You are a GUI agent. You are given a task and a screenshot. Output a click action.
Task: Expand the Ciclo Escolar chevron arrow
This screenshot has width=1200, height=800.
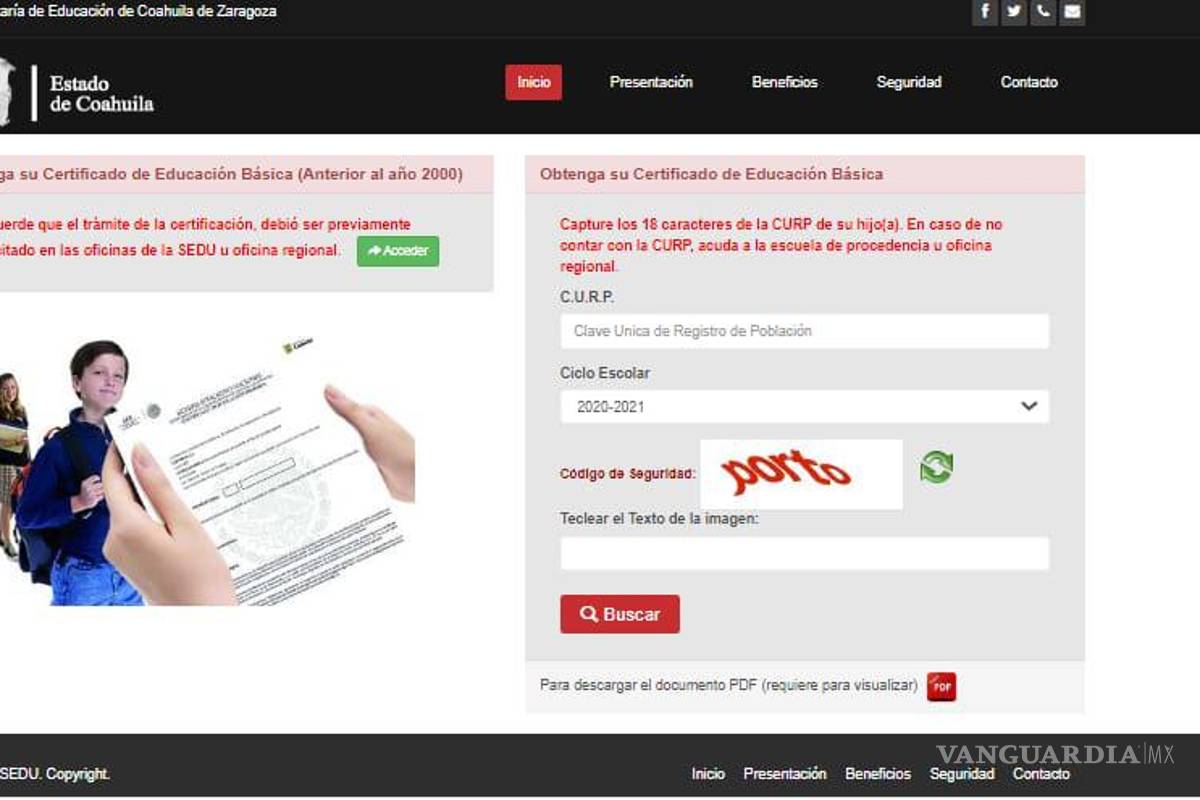click(1027, 406)
